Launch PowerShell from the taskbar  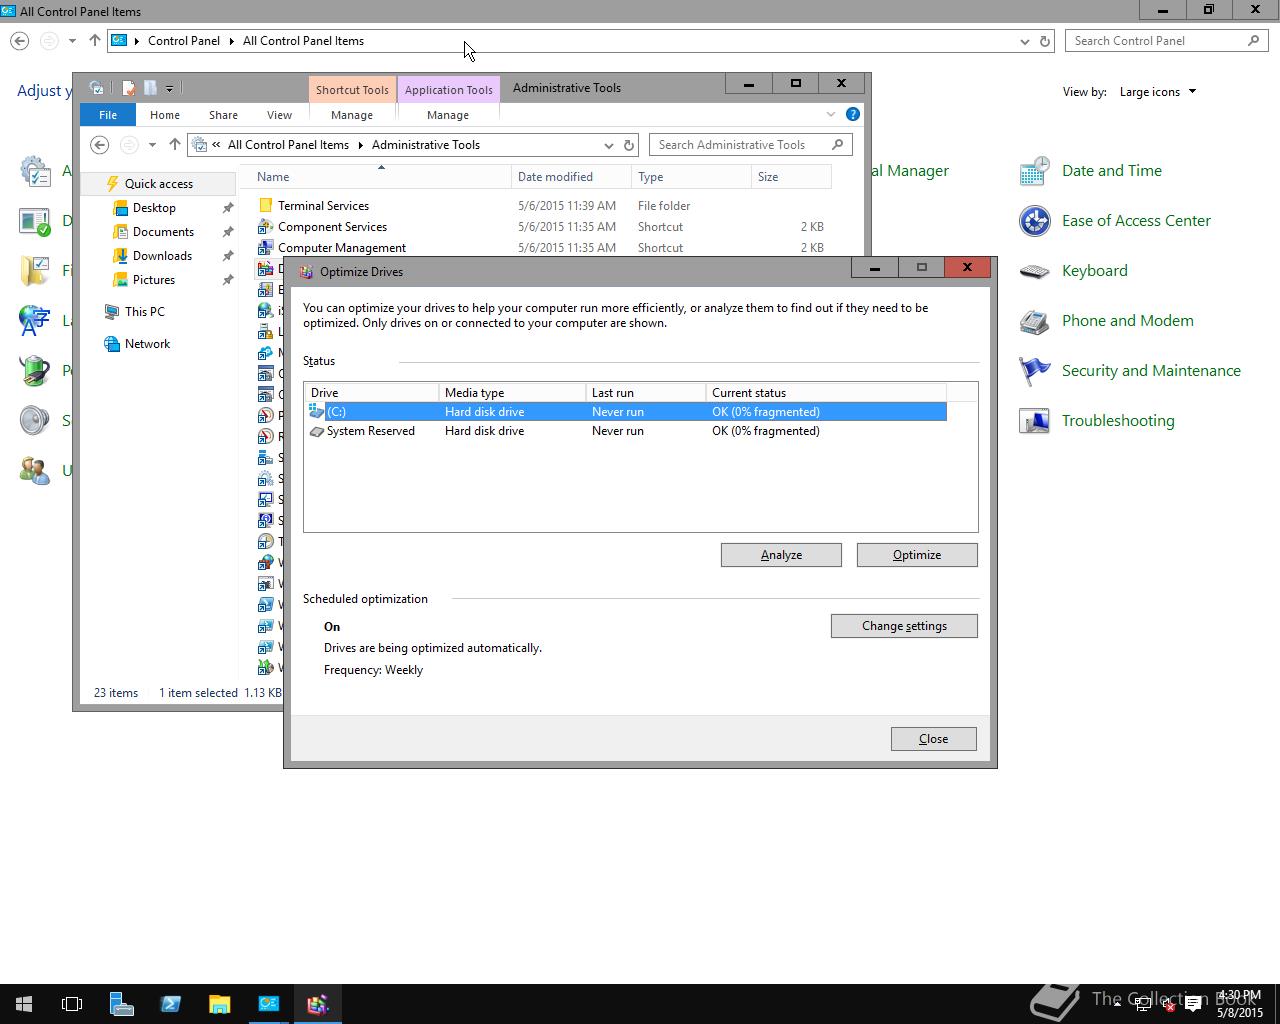click(x=170, y=1004)
